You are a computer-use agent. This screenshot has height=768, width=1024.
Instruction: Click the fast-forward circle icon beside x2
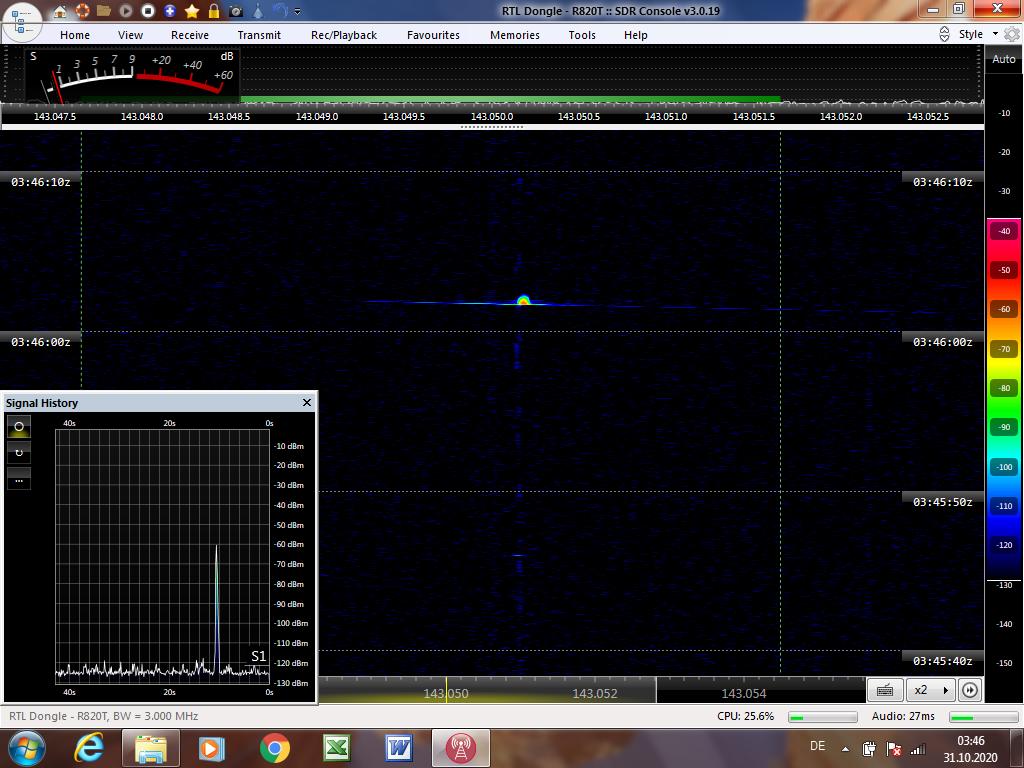(x=970, y=690)
